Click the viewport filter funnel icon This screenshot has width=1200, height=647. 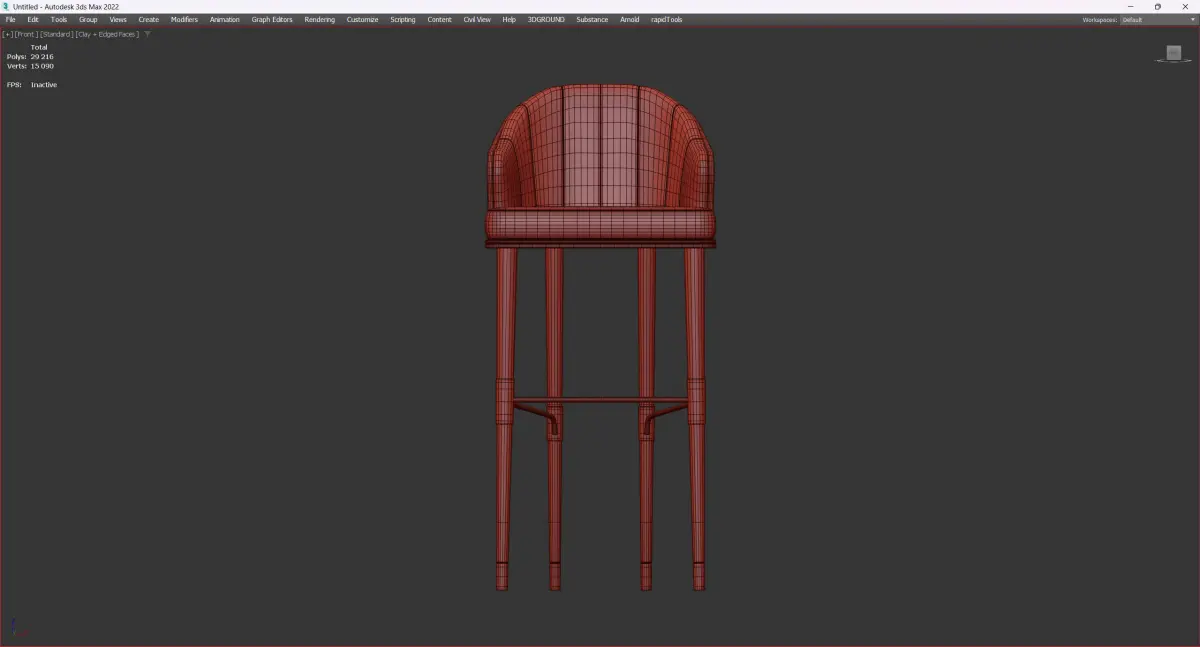pyautogui.click(x=148, y=34)
